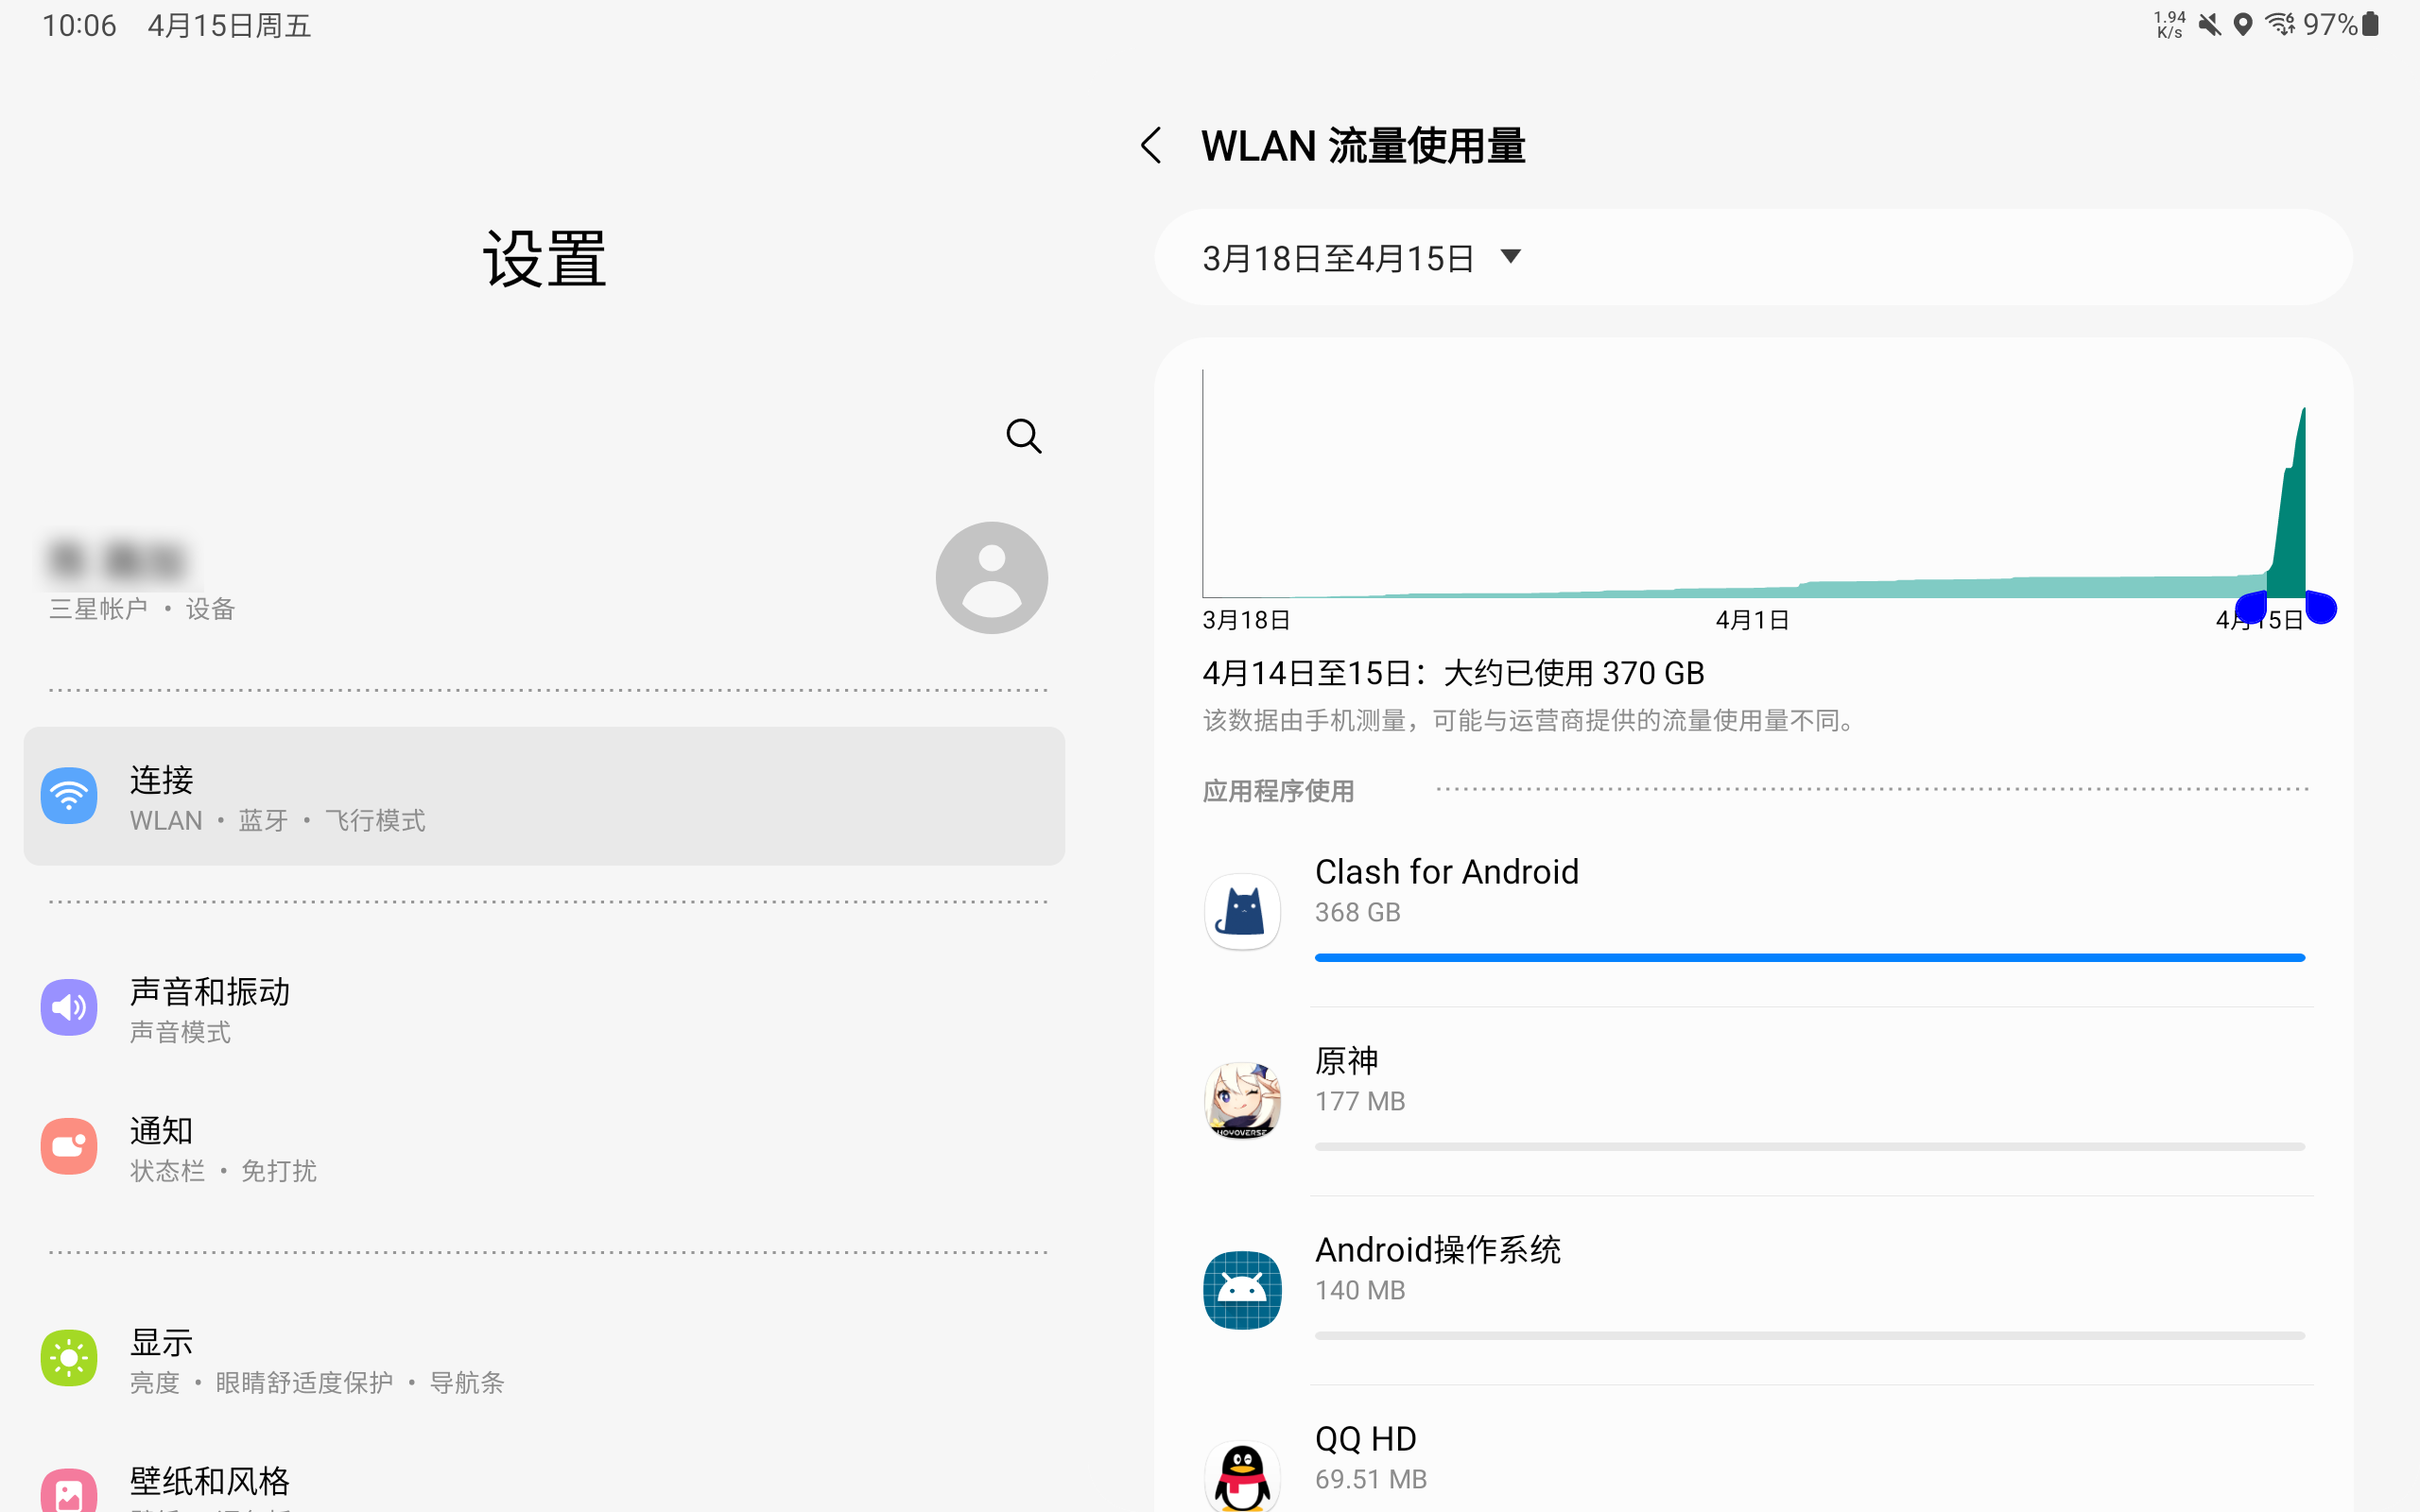The height and width of the screenshot is (1512, 2420).
Task: Open Clash for Android app icon
Action: point(1242,911)
